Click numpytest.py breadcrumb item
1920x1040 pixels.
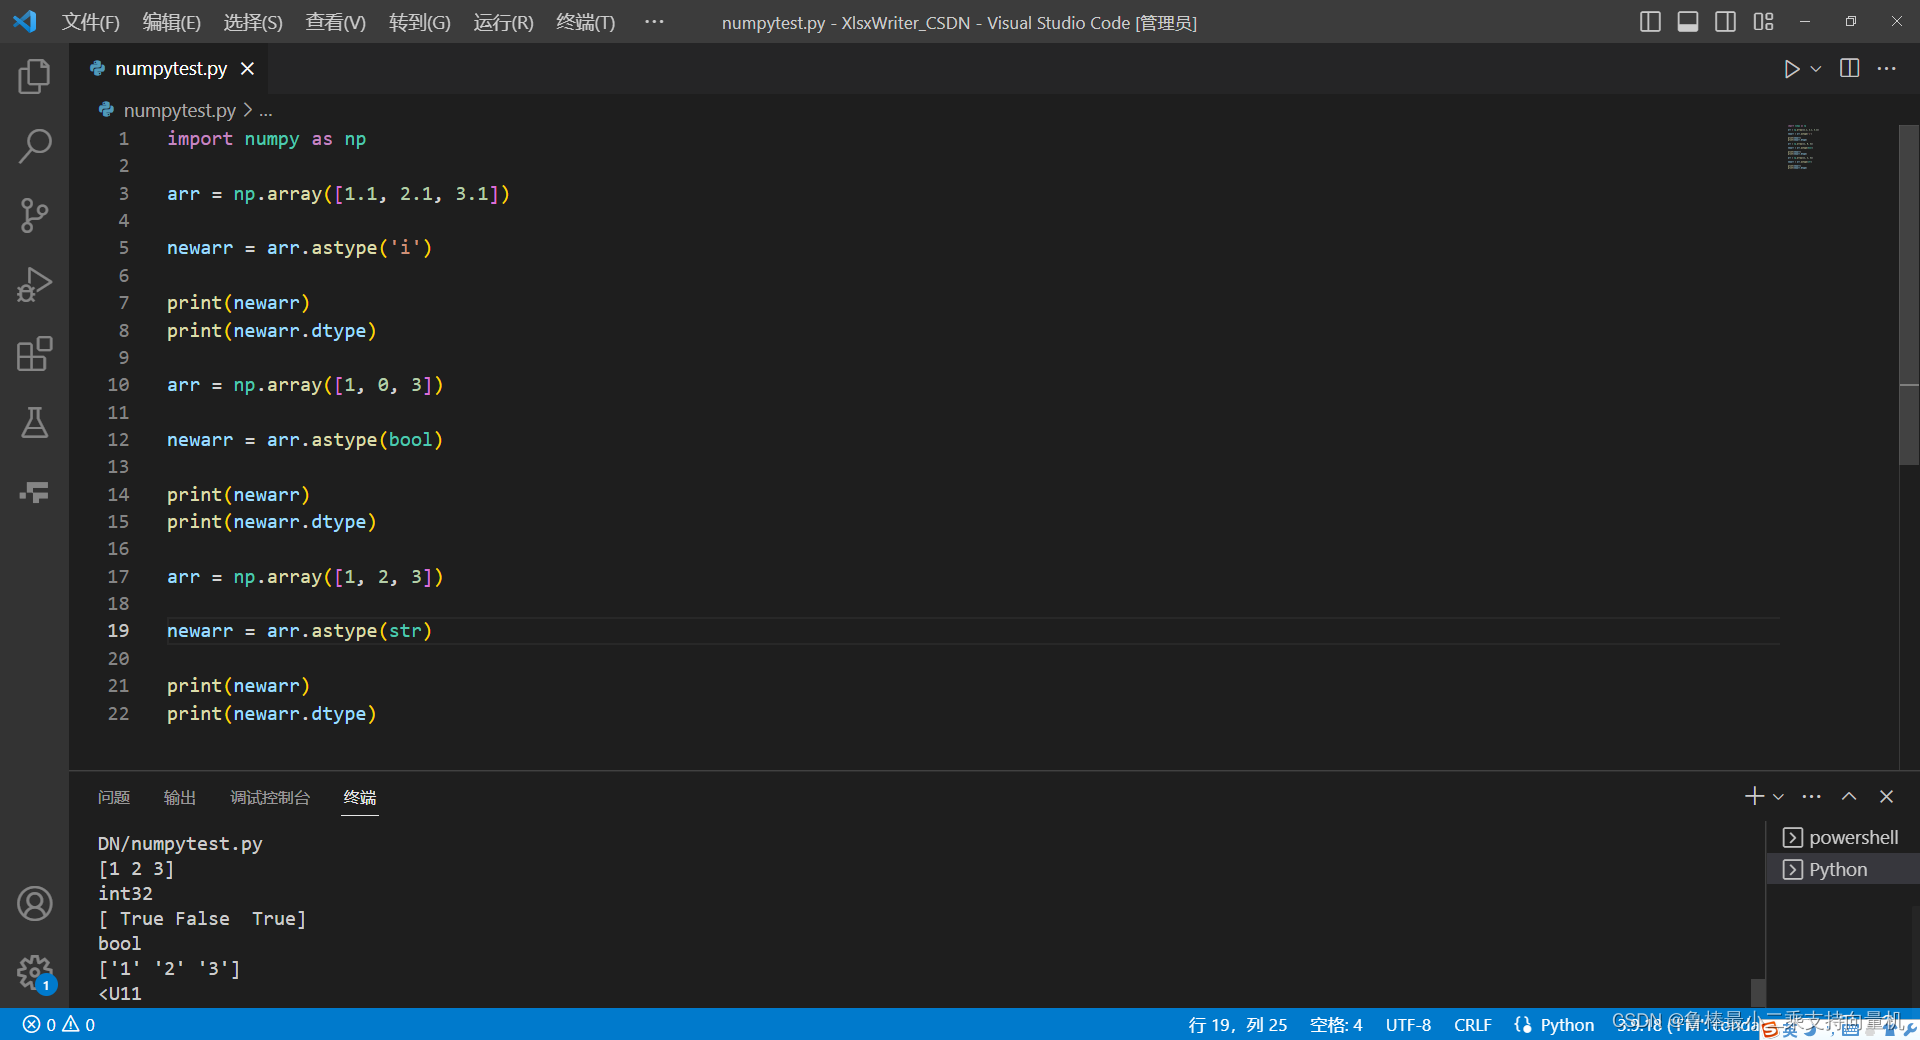[179, 110]
